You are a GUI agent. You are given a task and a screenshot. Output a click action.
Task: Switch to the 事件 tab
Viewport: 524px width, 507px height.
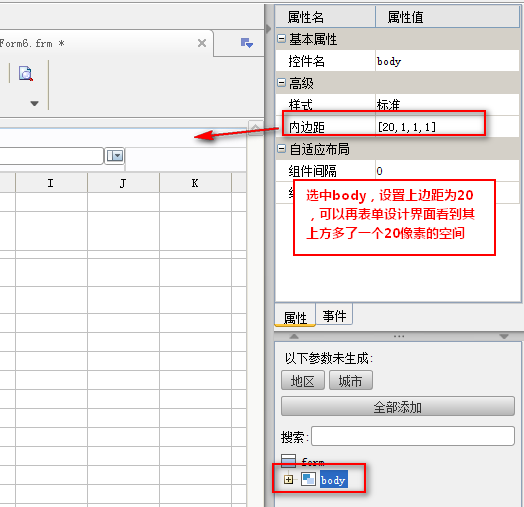point(334,315)
